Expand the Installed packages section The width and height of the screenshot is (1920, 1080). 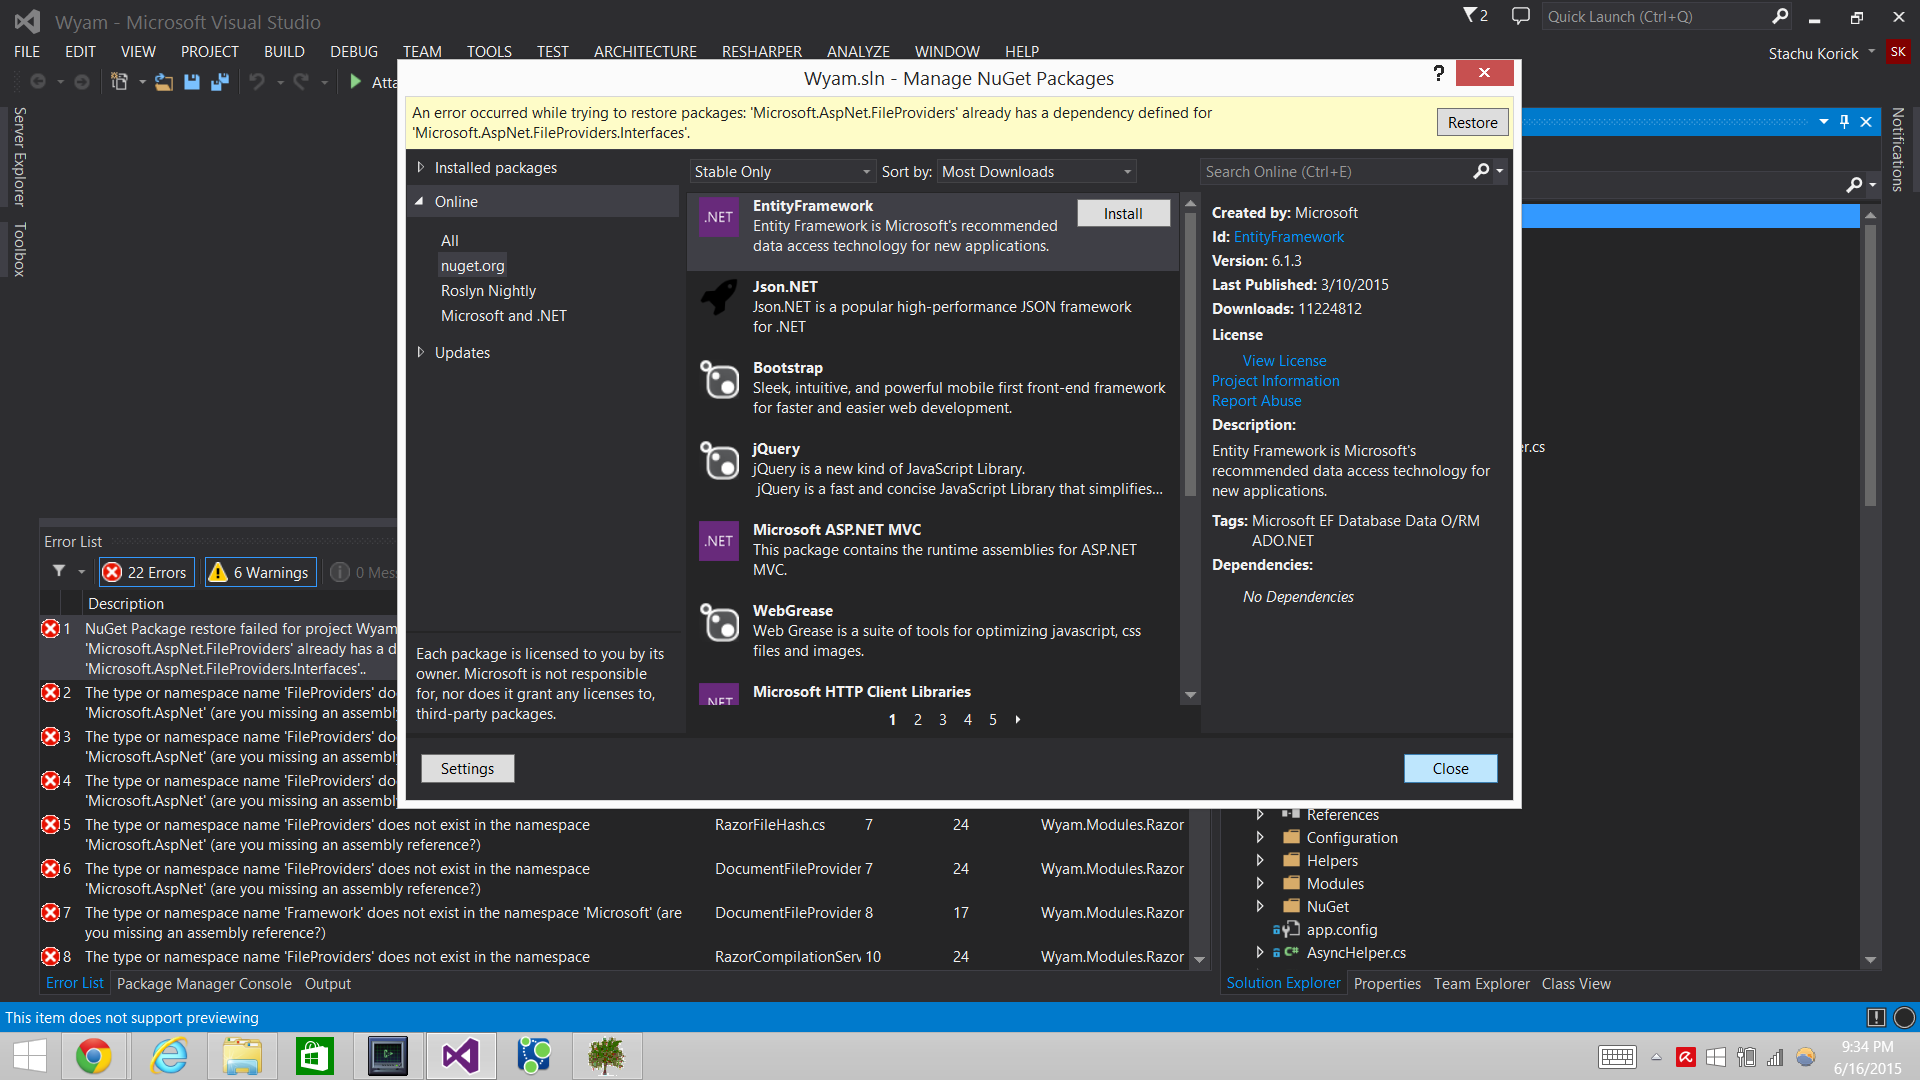(421, 167)
